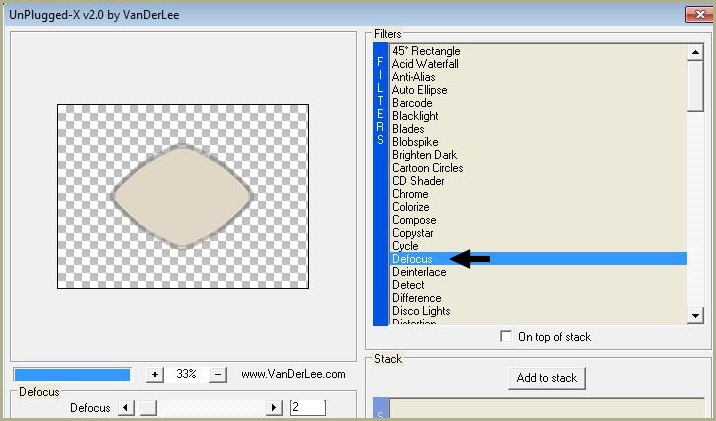Click the zoom in plus button
716x421 pixels.
pyautogui.click(x=154, y=374)
